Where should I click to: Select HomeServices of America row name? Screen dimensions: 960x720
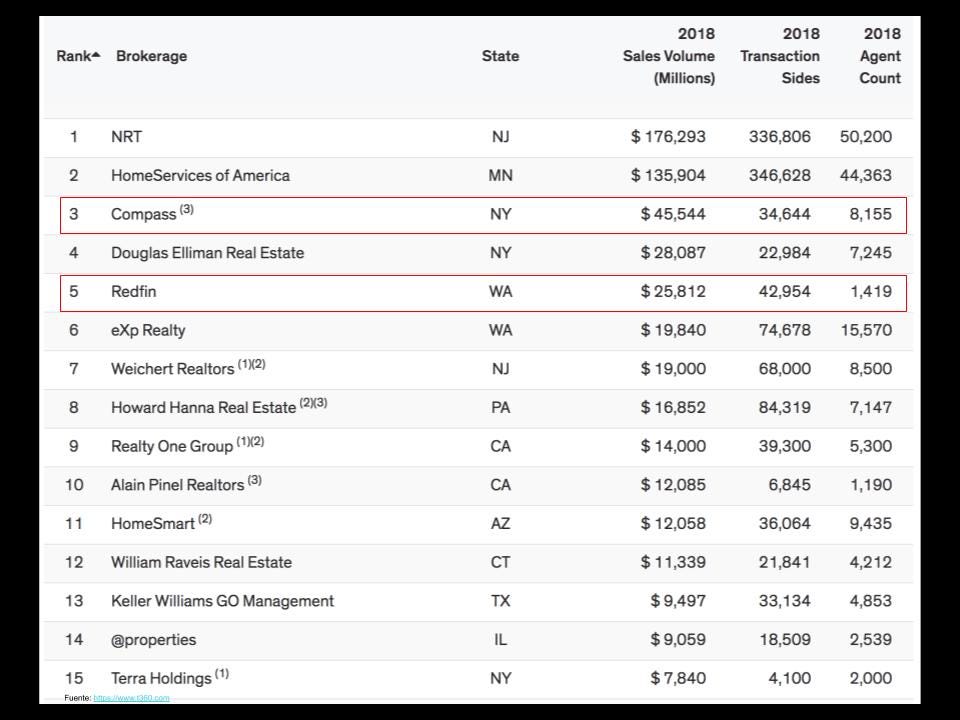[x=200, y=176]
